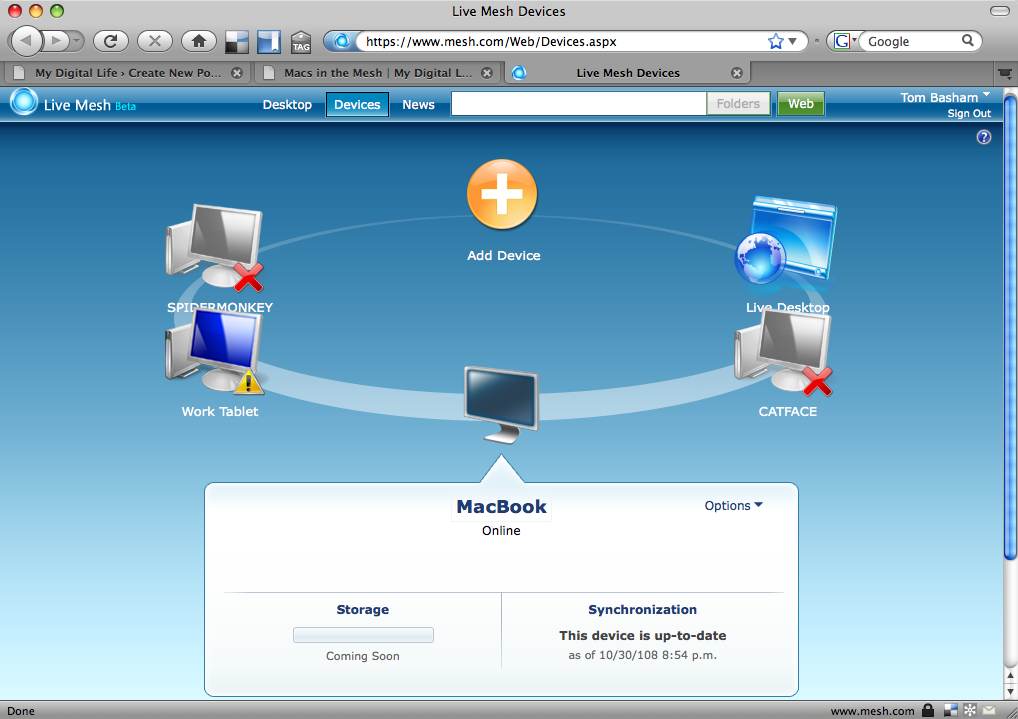The height and width of the screenshot is (719, 1018).
Task: Select the SPIDERMONKEY offline computer icon
Action: pyautogui.click(x=215, y=247)
